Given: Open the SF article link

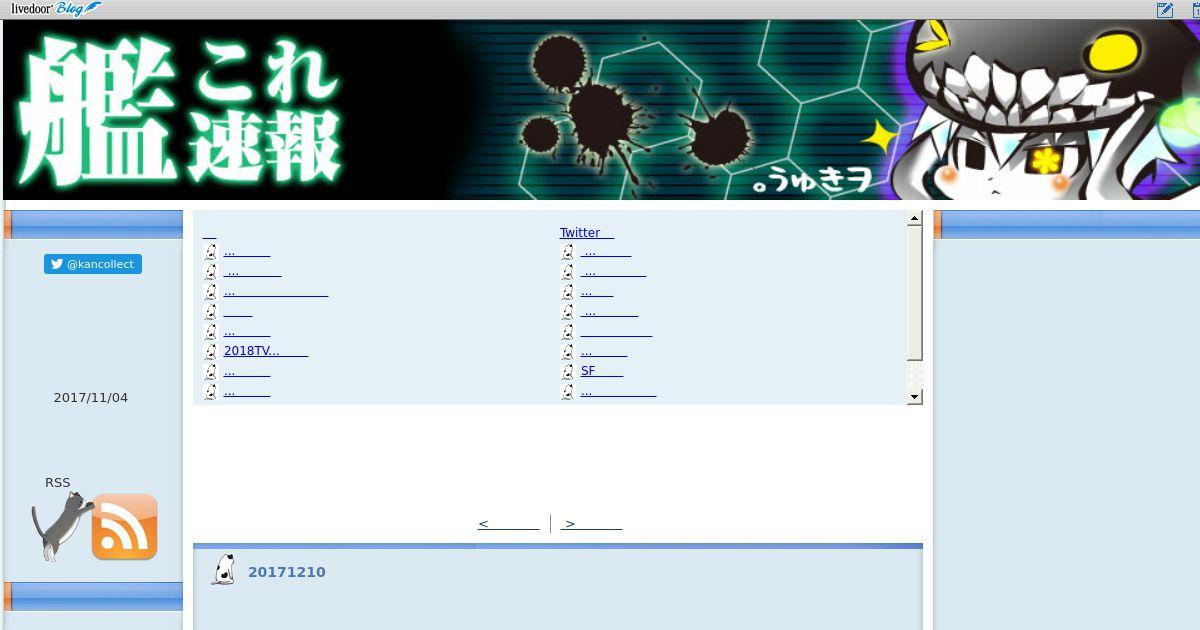Looking at the screenshot, I should 602,371.
